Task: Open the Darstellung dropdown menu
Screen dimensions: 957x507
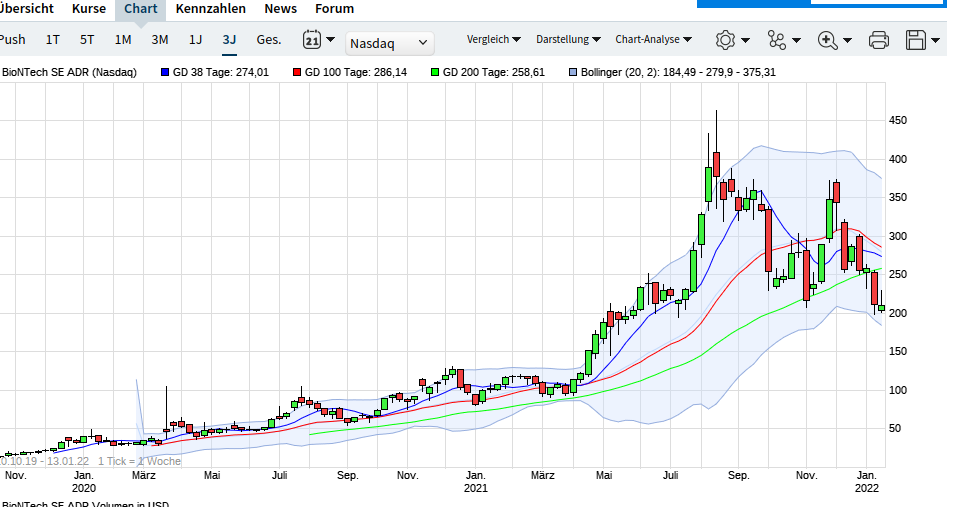Action: (x=568, y=39)
